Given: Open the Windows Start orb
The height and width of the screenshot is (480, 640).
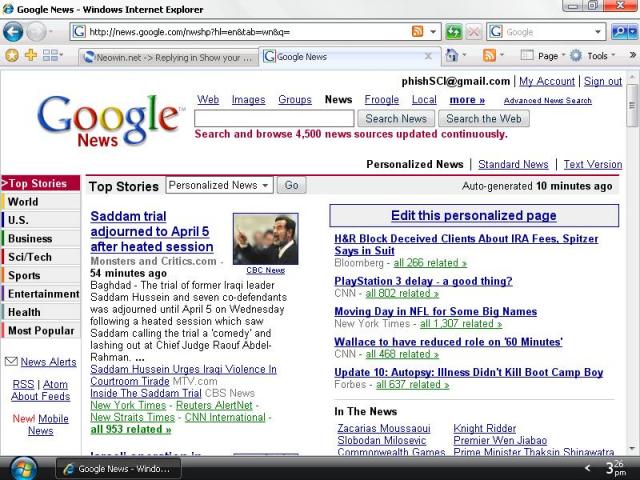Looking at the screenshot, I should 23,468.
